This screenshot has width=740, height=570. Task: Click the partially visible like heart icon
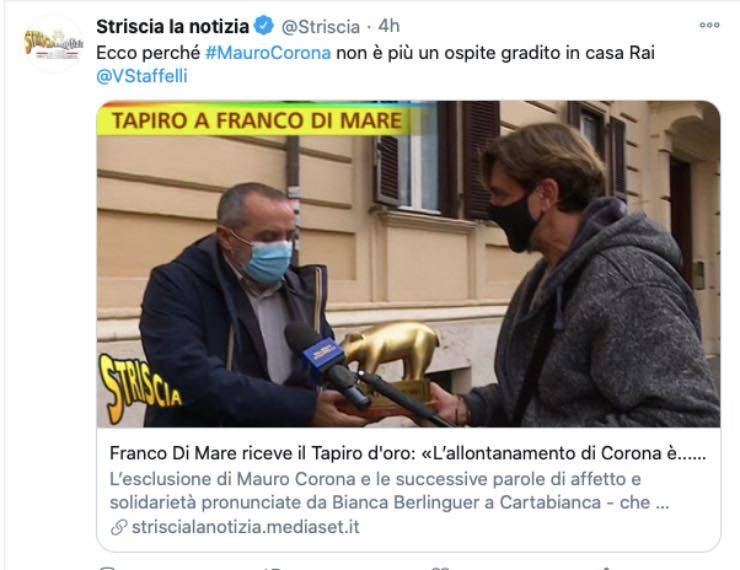(440, 568)
